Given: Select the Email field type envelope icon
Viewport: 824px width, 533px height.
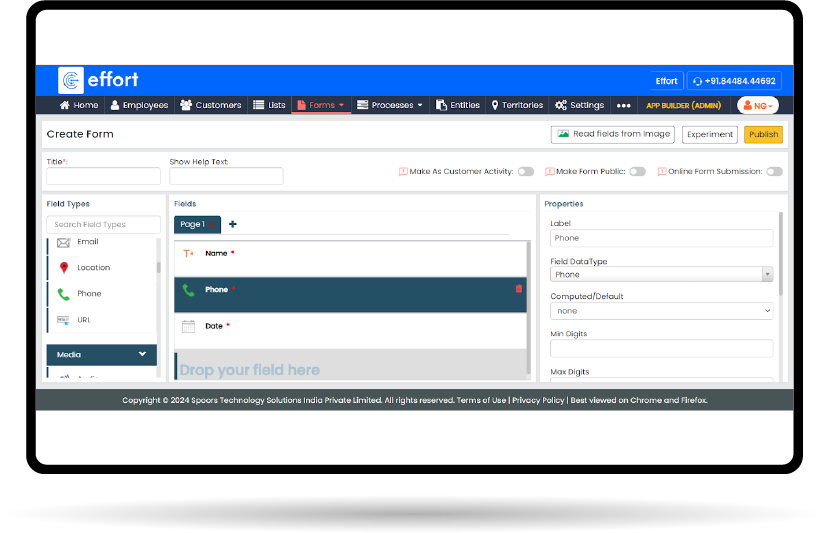Looking at the screenshot, I should click(x=64, y=243).
